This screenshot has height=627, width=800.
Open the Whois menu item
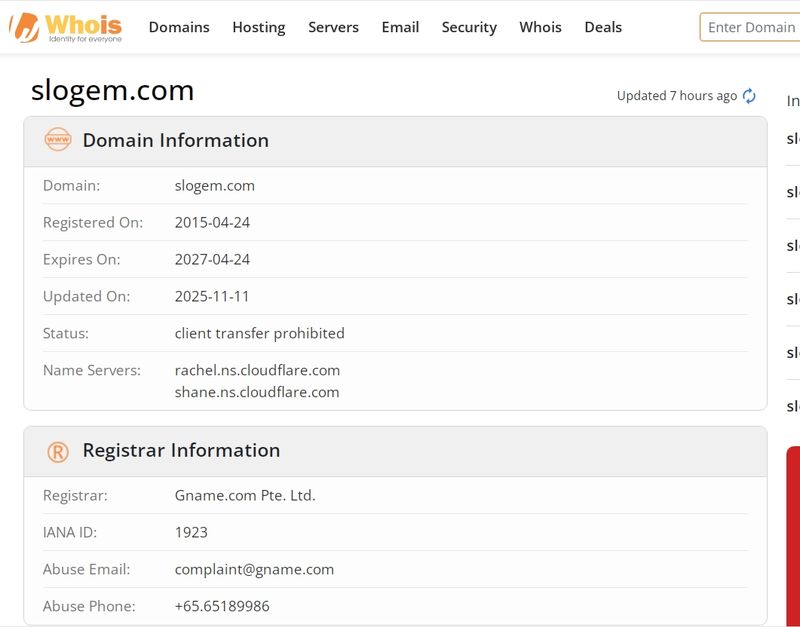tap(540, 28)
